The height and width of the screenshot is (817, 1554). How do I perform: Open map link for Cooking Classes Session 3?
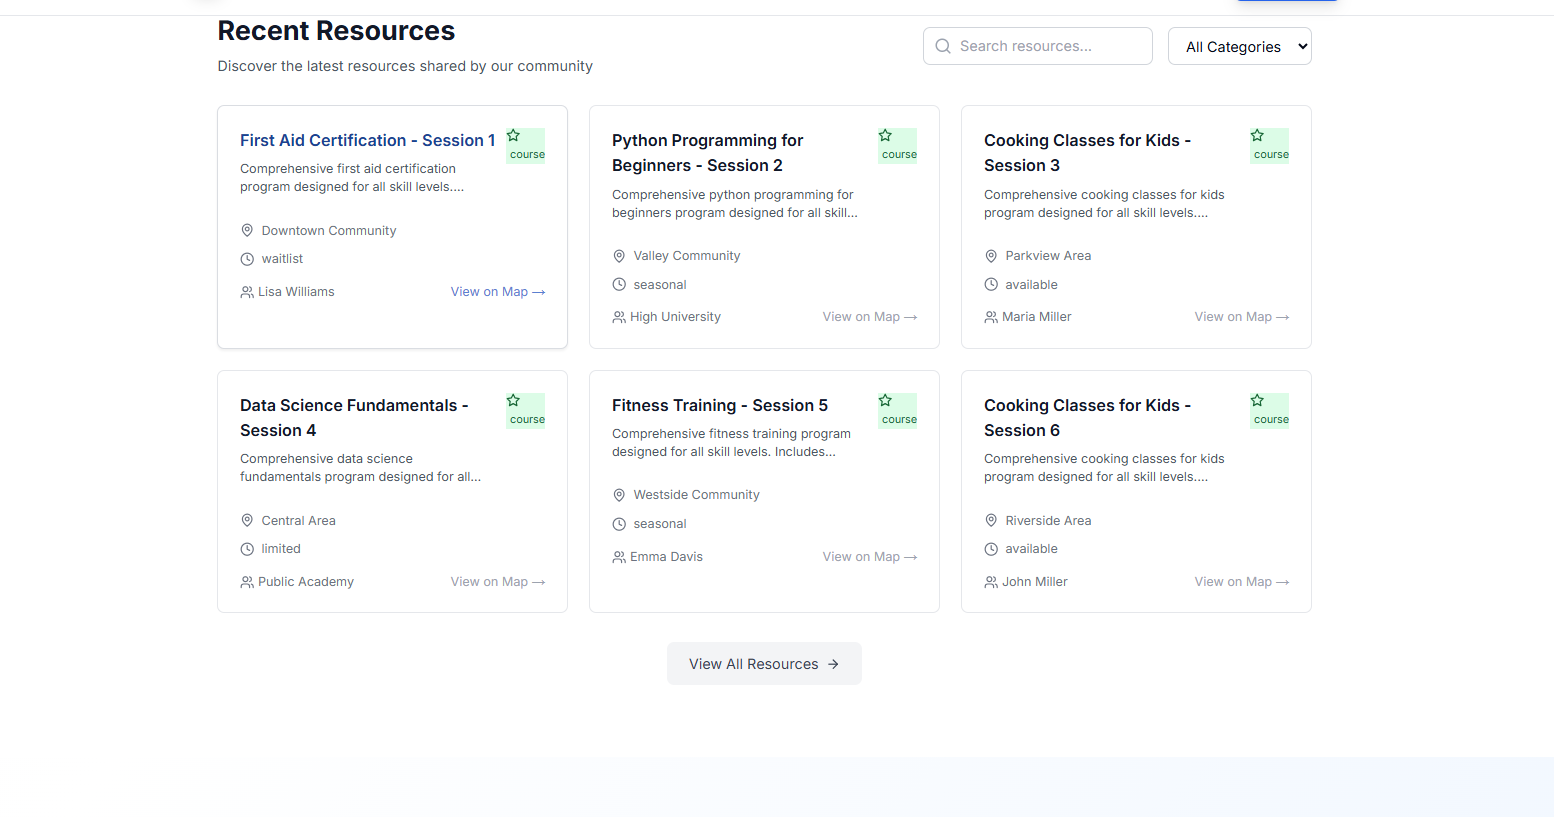pyautogui.click(x=1241, y=317)
